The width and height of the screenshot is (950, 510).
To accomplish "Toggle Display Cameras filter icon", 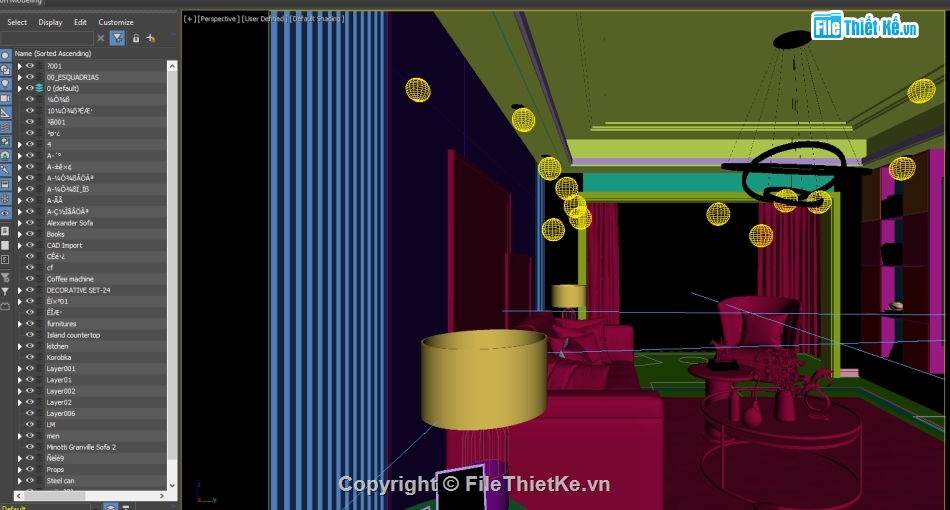I will (5, 98).
